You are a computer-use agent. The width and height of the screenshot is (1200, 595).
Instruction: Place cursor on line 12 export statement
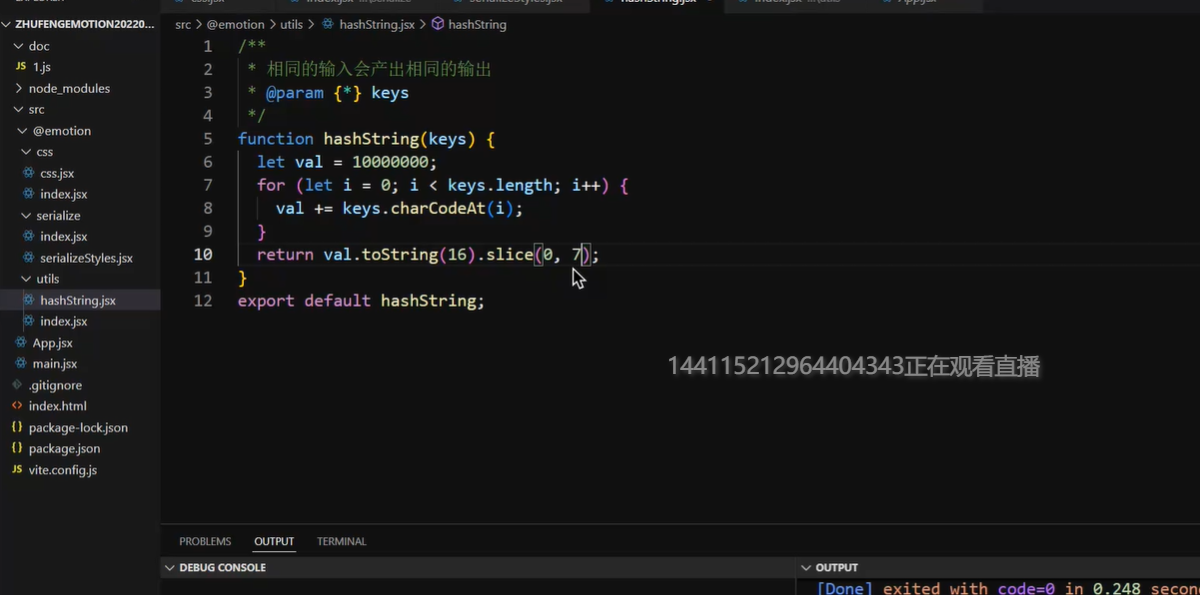point(360,301)
